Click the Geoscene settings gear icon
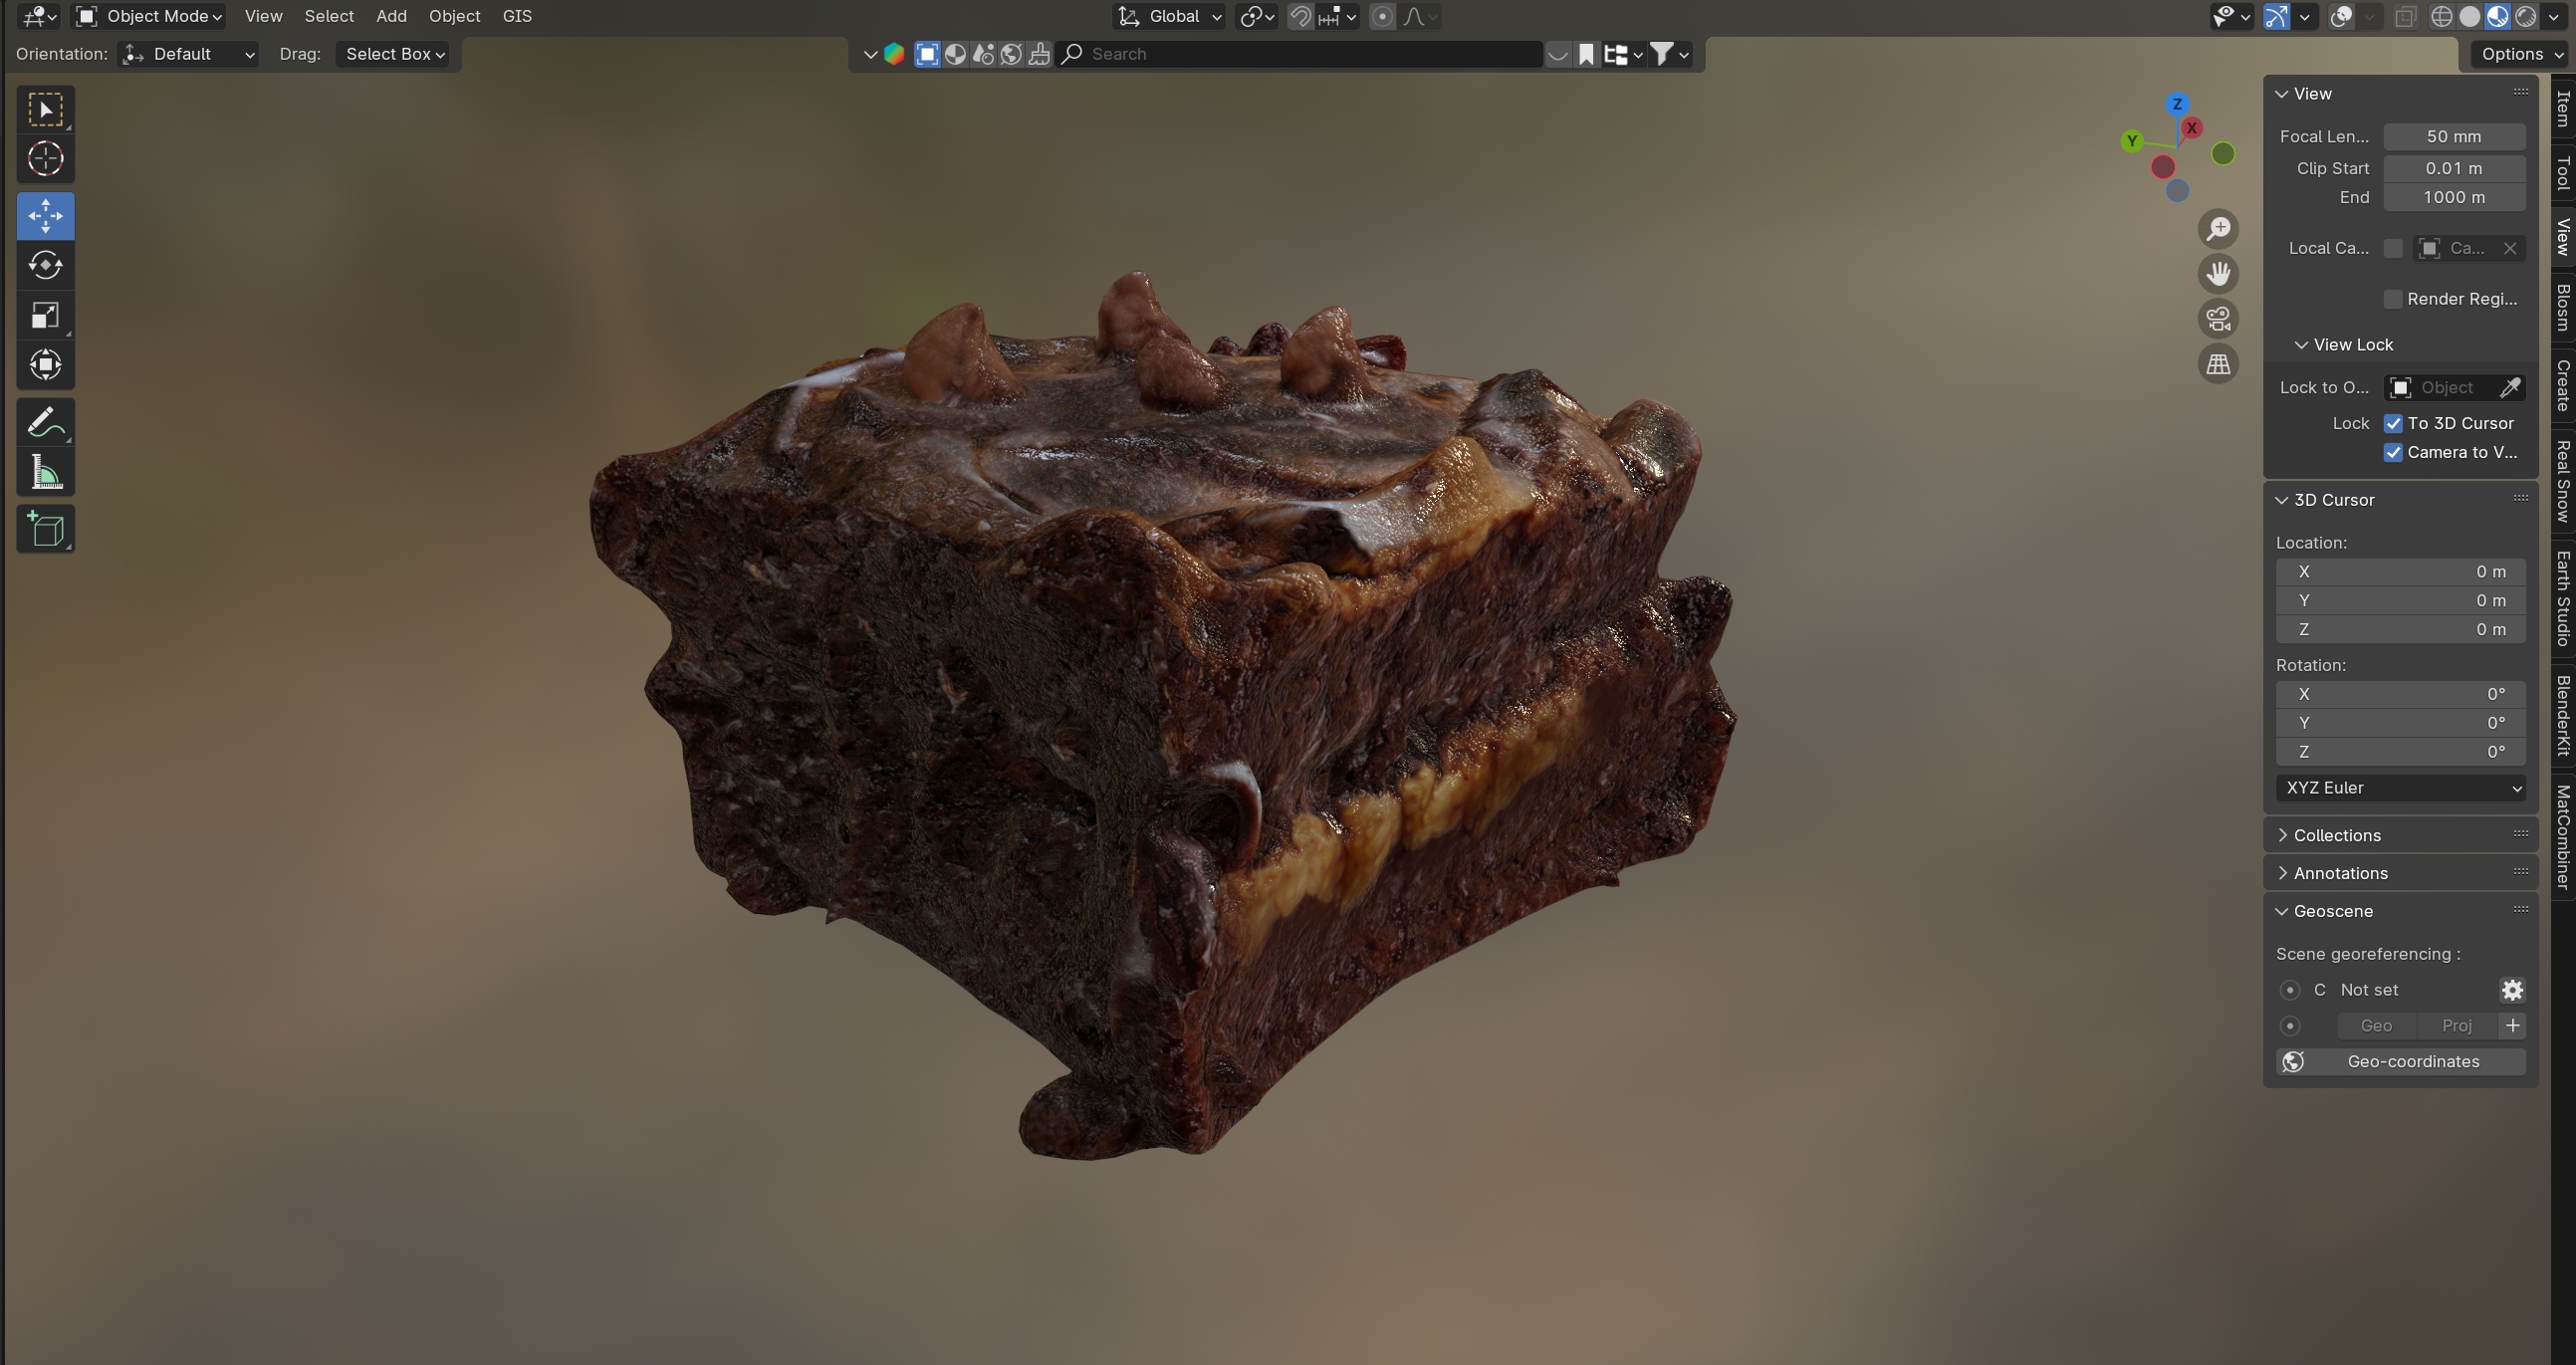Image resolution: width=2576 pixels, height=1365 pixels. point(2512,990)
